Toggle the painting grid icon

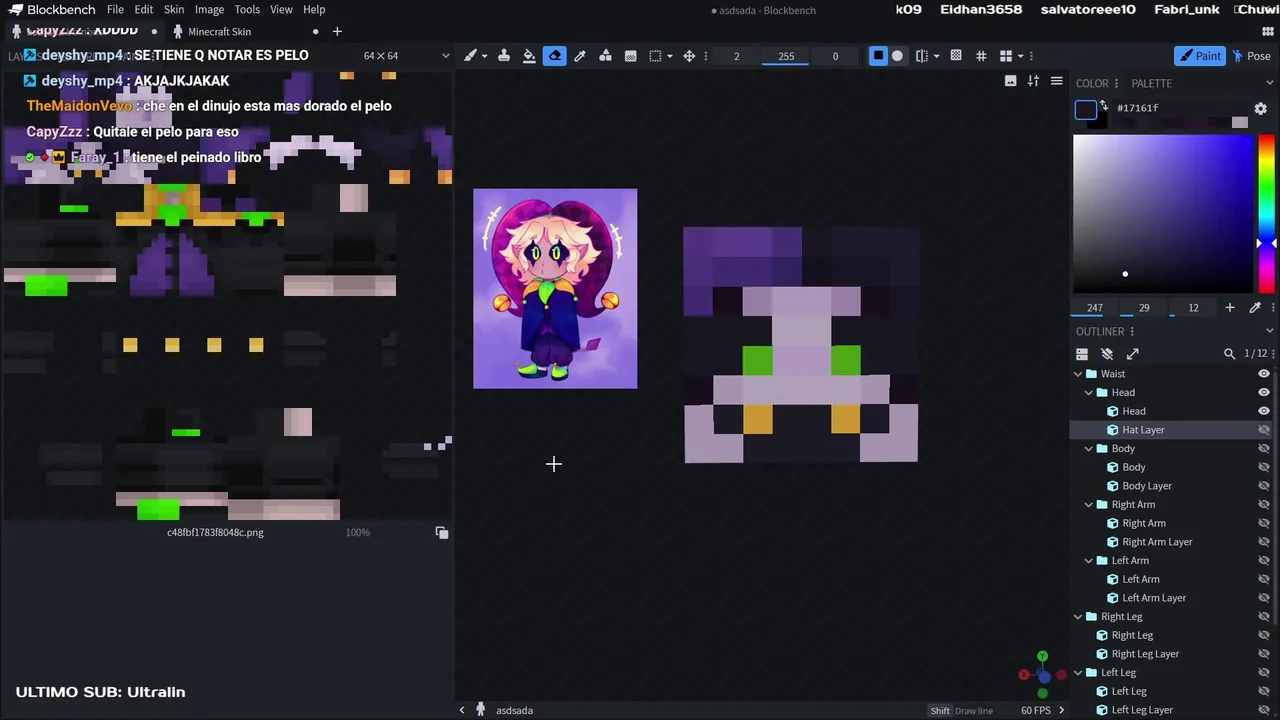tap(981, 56)
